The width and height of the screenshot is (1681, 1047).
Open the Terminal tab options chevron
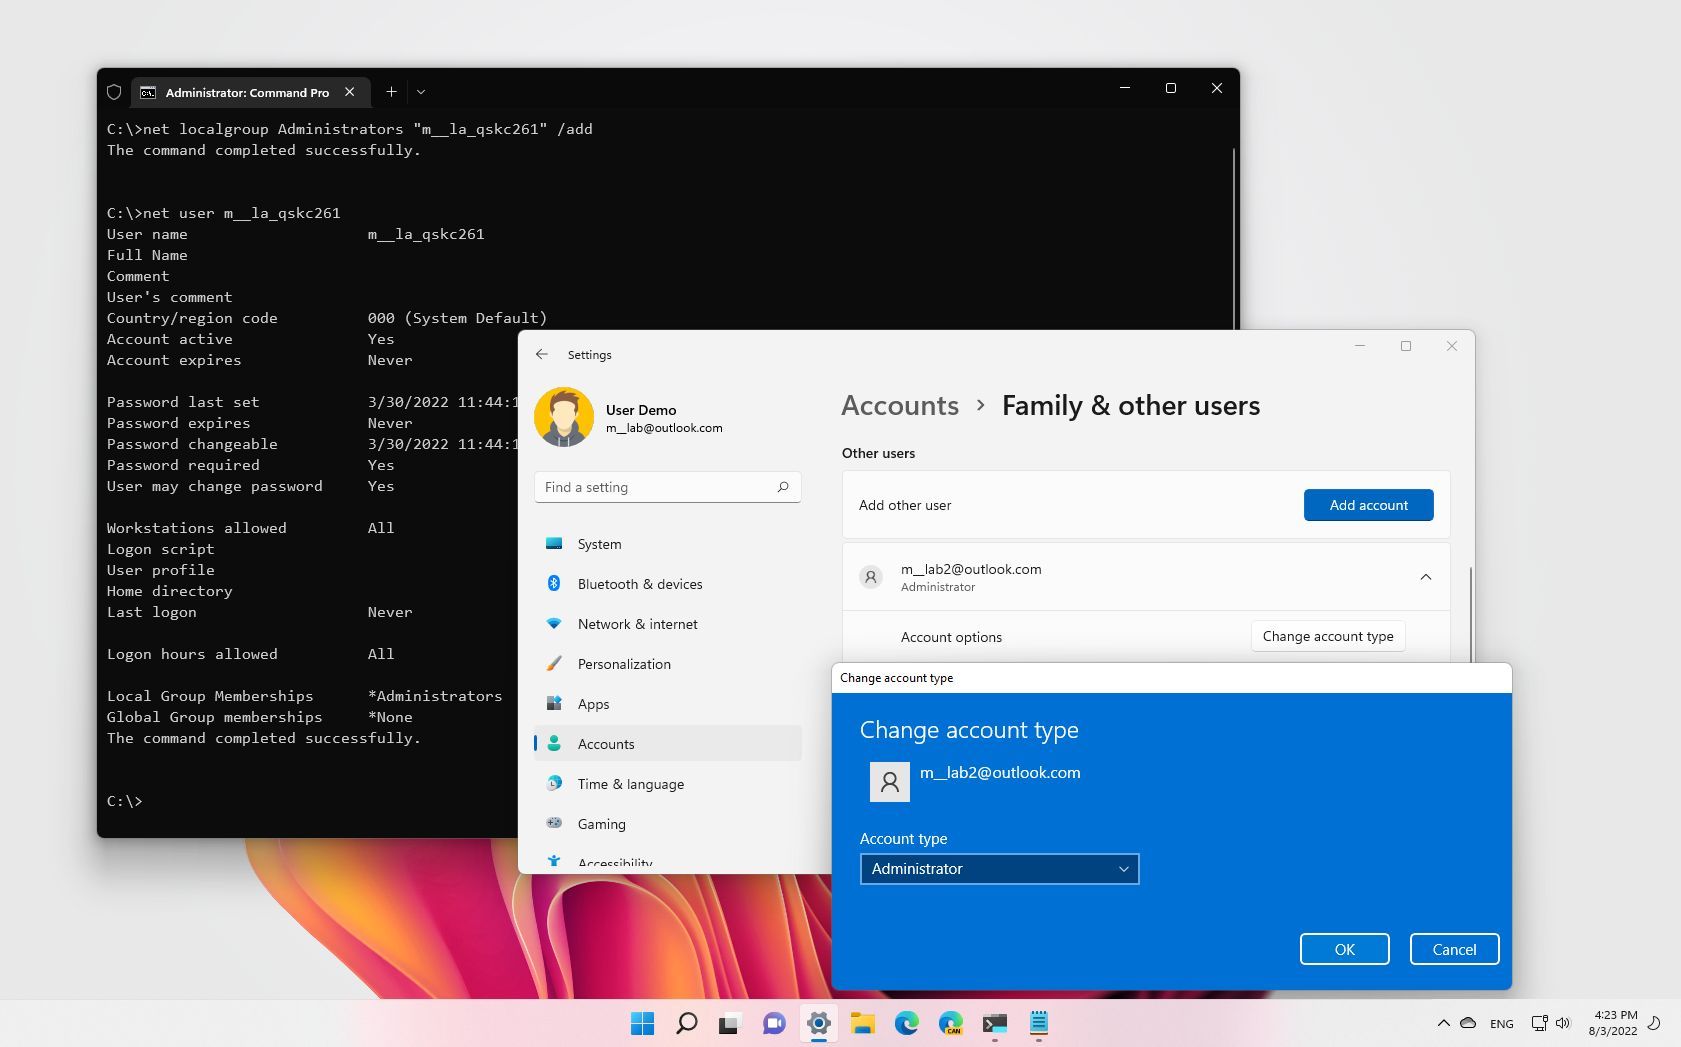click(x=421, y=92)
